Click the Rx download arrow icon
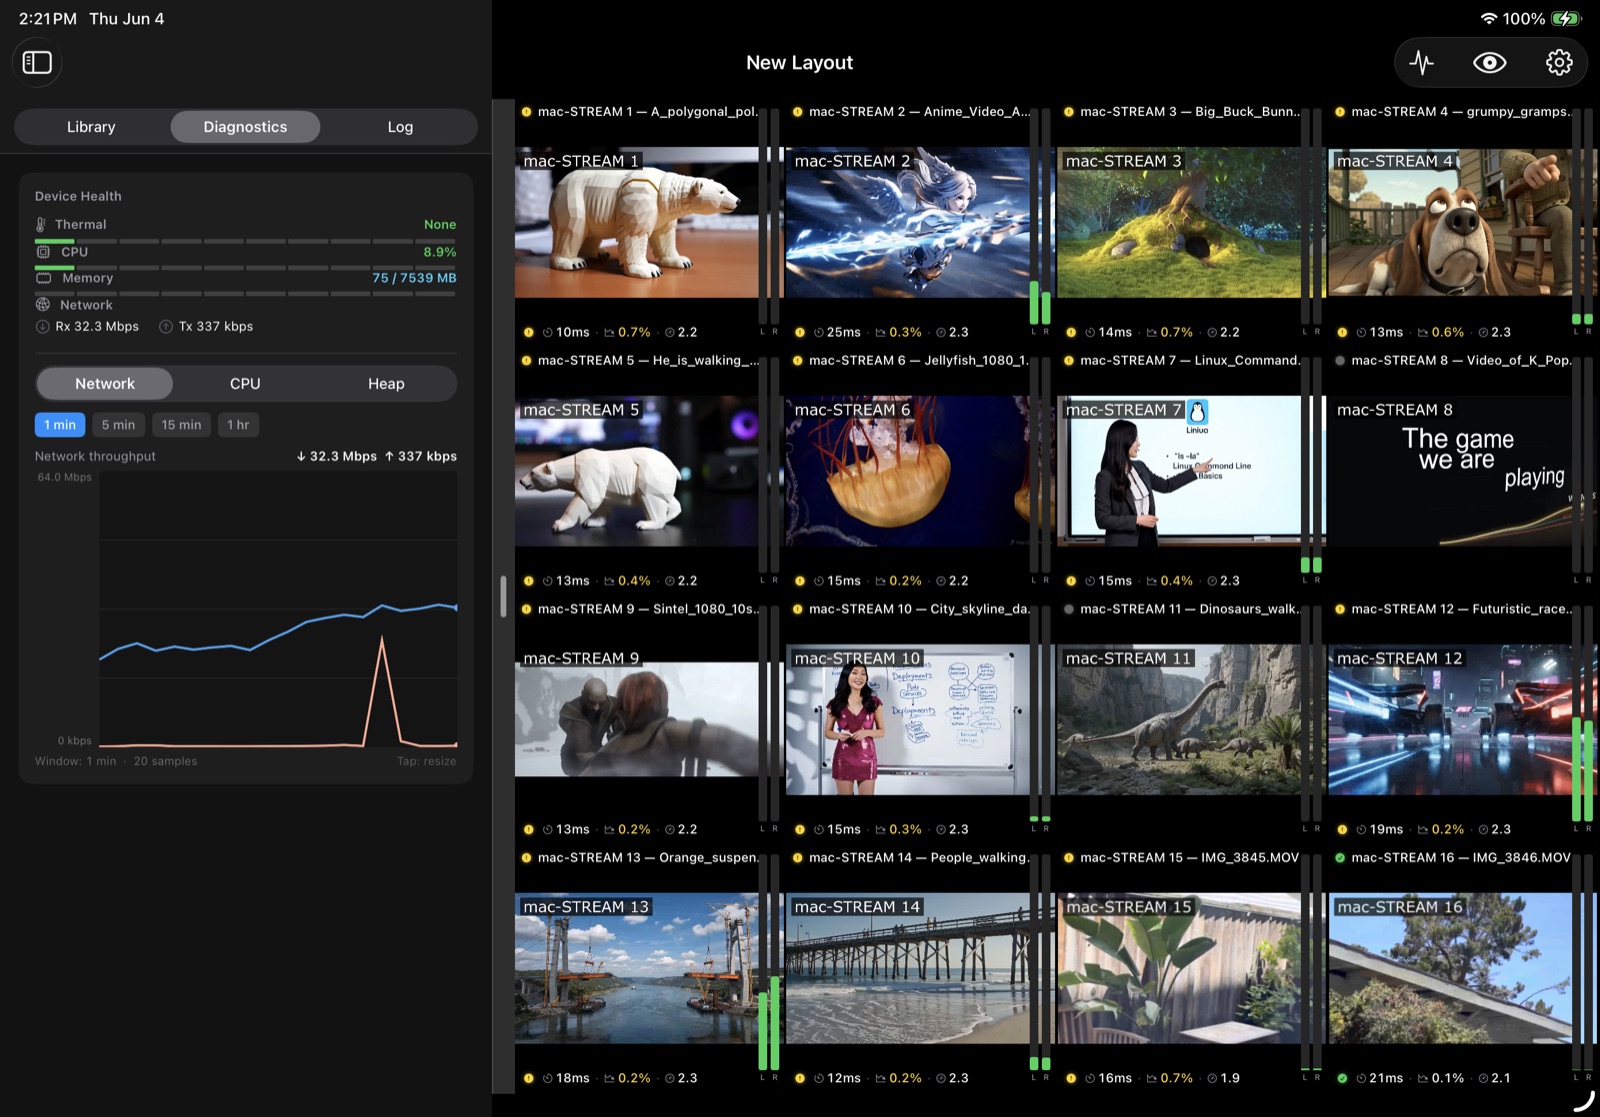The height and width of the screenshot is (1117, 1600). coord(43,327)
